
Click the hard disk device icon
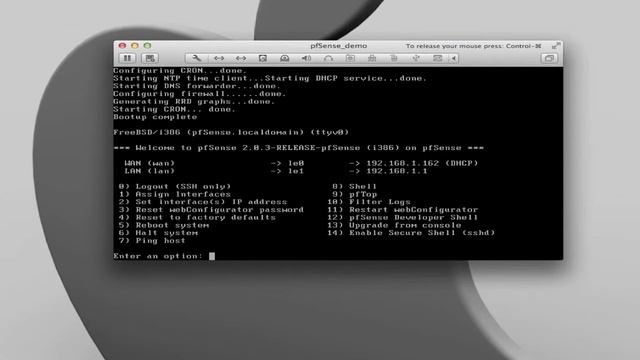coord(262,58)
